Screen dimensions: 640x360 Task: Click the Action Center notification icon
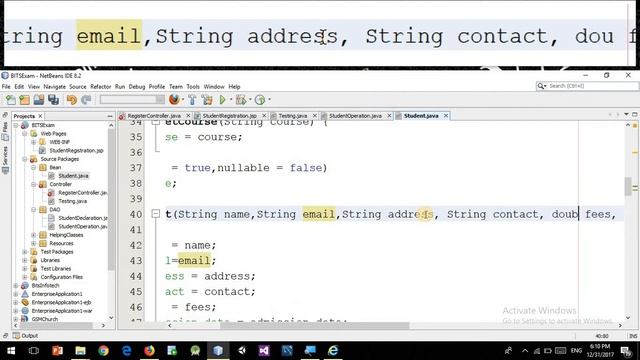click(626, 351)
